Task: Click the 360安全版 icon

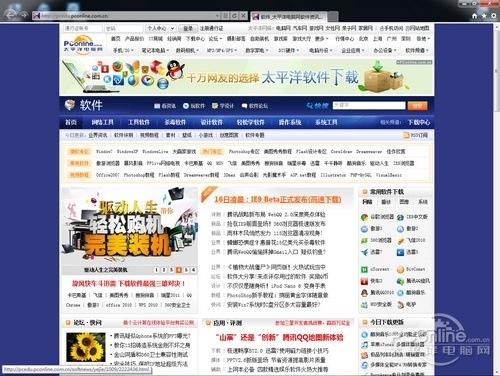Action: [365, 304]
